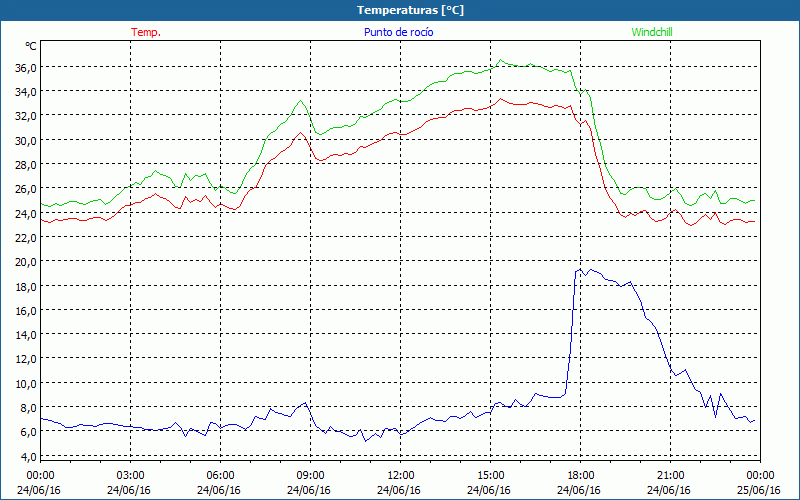
Task: Click the 18,0 y-axis value
Action: click(x=26, y=286)
